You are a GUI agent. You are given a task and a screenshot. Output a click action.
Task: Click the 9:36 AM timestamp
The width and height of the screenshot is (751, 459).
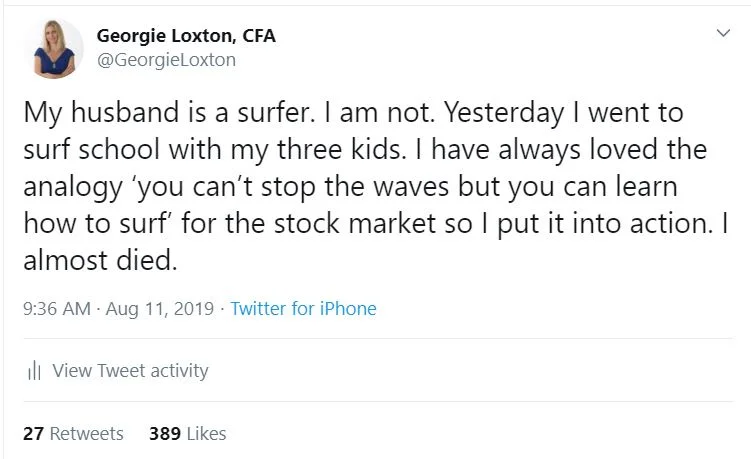click(56, 309)
